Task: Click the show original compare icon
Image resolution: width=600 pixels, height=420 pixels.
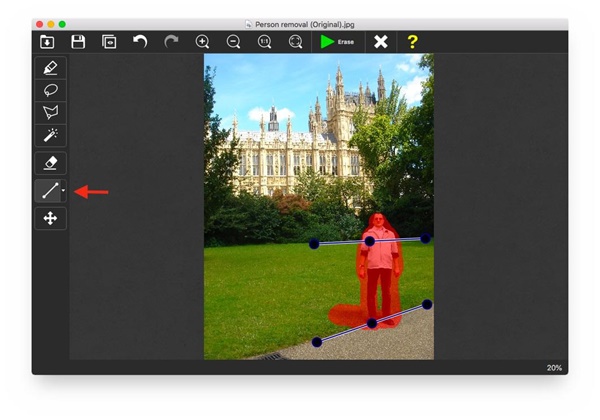Action: pos(109,42)
